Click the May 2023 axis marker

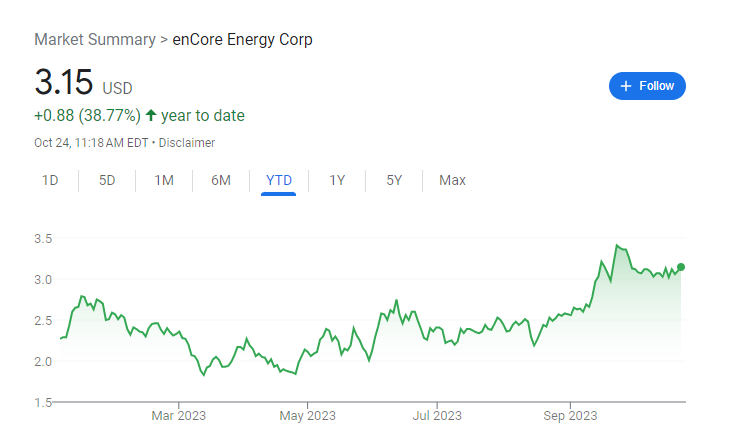(307, 415)
